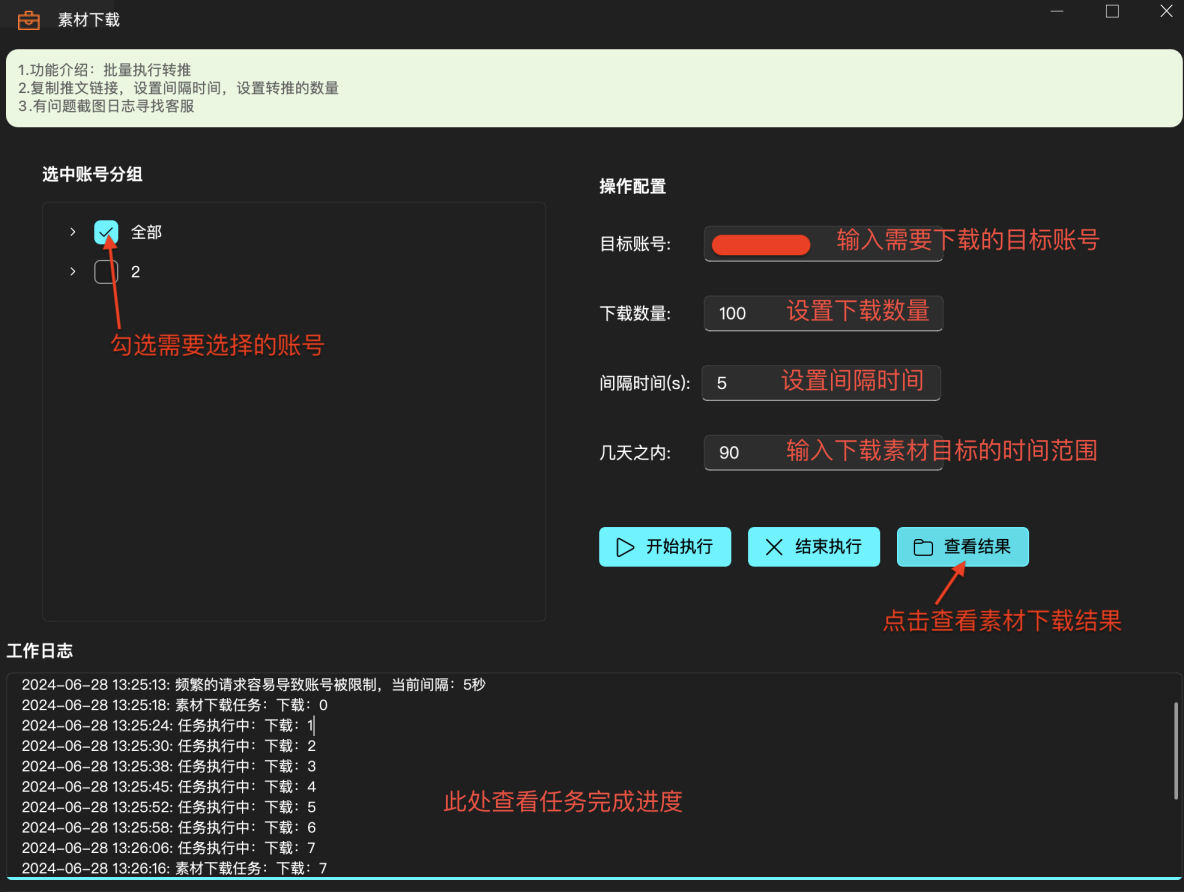Expand the 全部 group chevron
Image resolution: width=1184 pixels, height=892 pixels.
(x=72, y=232)
